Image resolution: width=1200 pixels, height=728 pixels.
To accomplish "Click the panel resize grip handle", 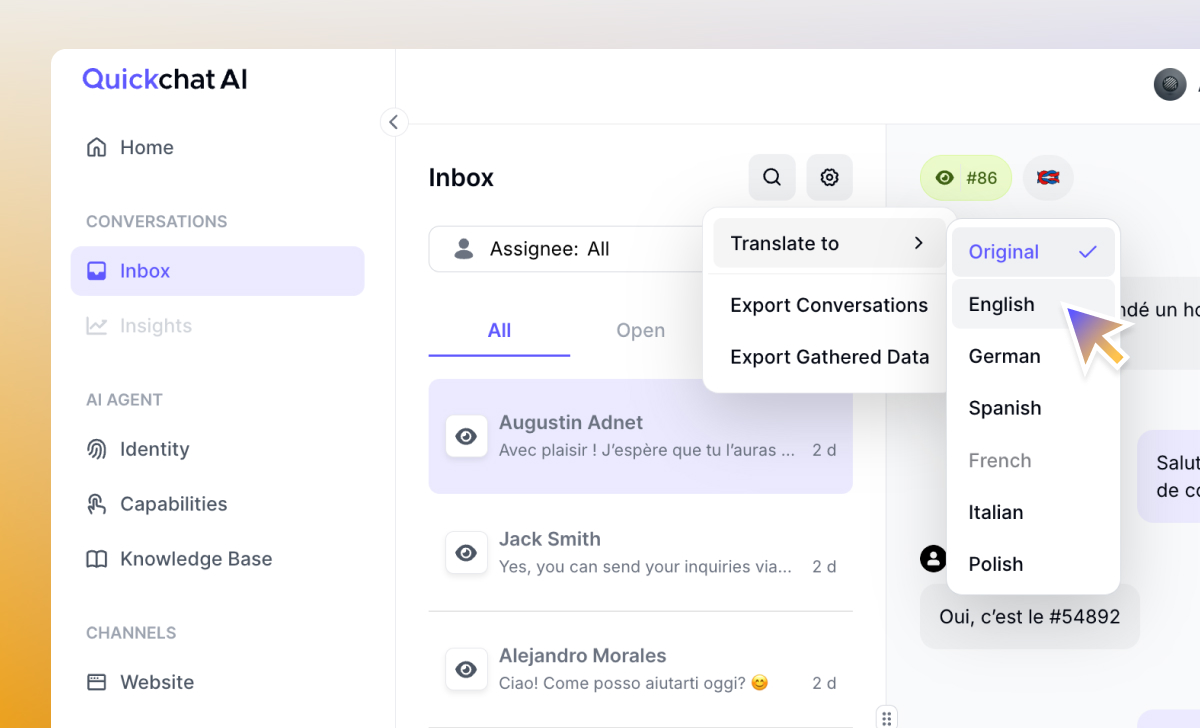I will [886, 717].
